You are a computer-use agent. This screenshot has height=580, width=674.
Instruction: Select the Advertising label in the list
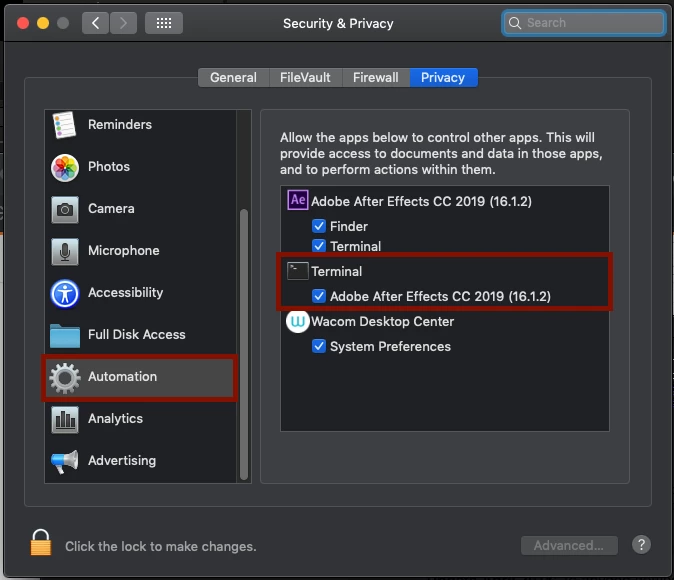(x=122, y=461)
